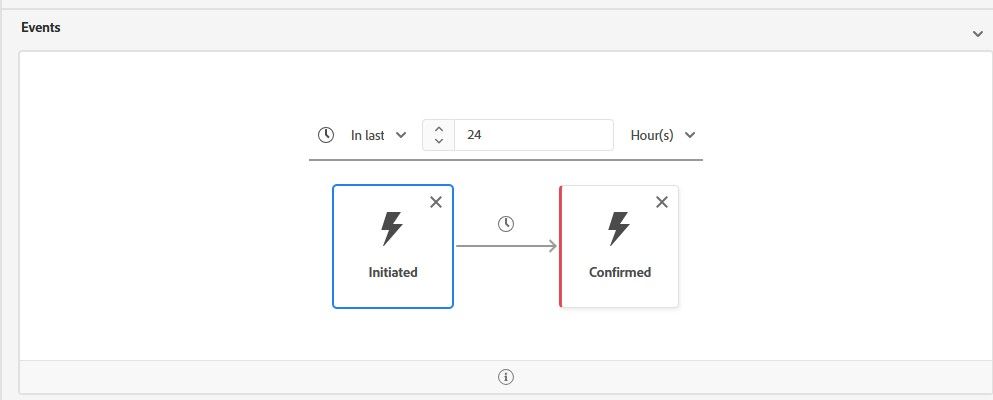Click the Events section heading

pyautogui.click(x=41, y=28)
